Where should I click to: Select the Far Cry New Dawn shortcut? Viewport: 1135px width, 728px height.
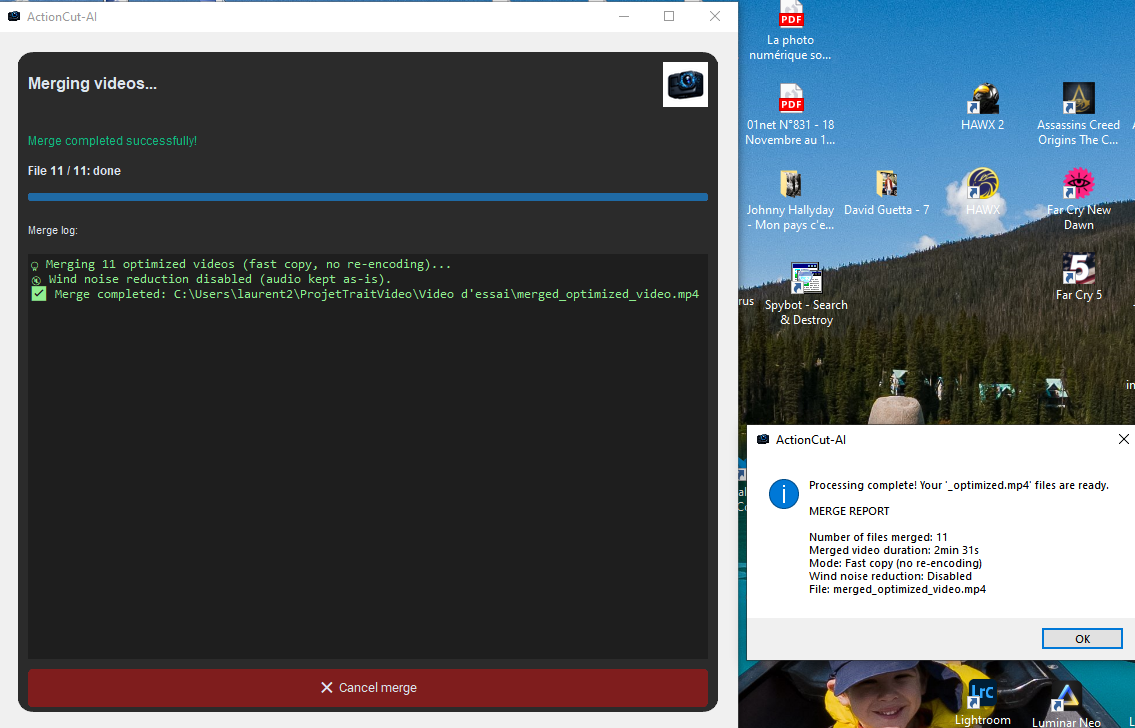click(1078, 199)
